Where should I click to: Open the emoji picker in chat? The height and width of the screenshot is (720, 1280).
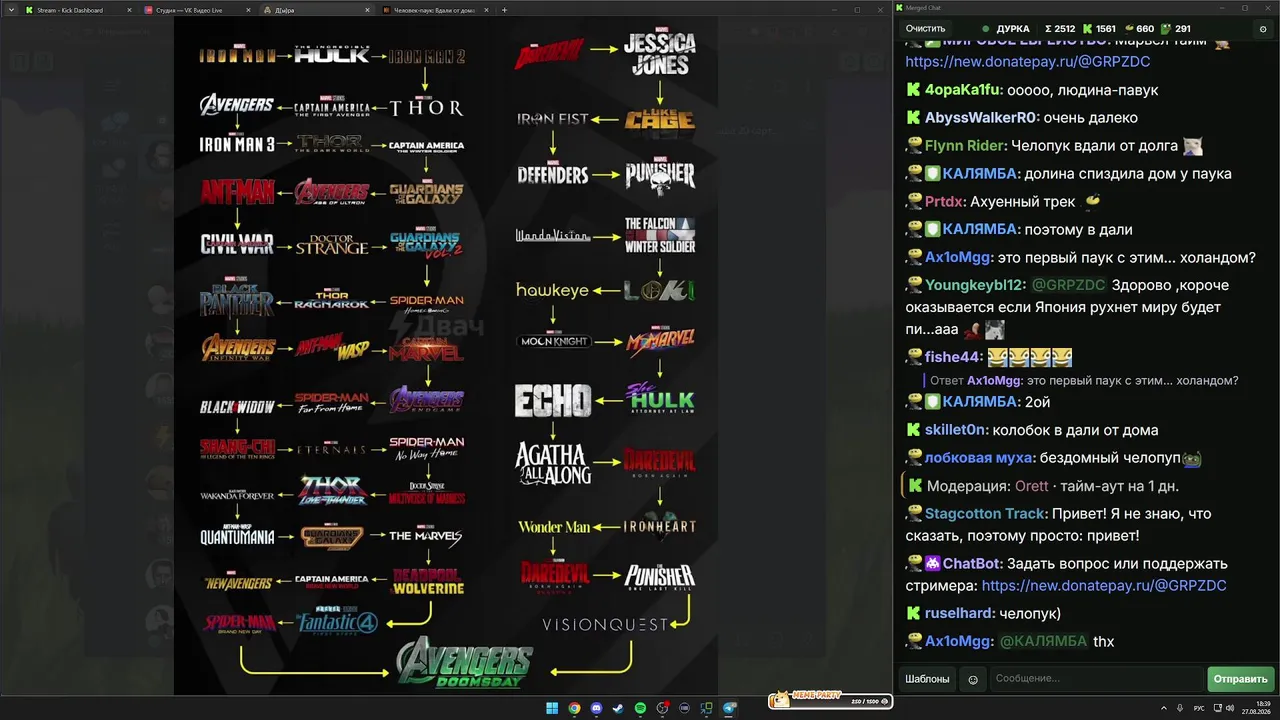973,679
